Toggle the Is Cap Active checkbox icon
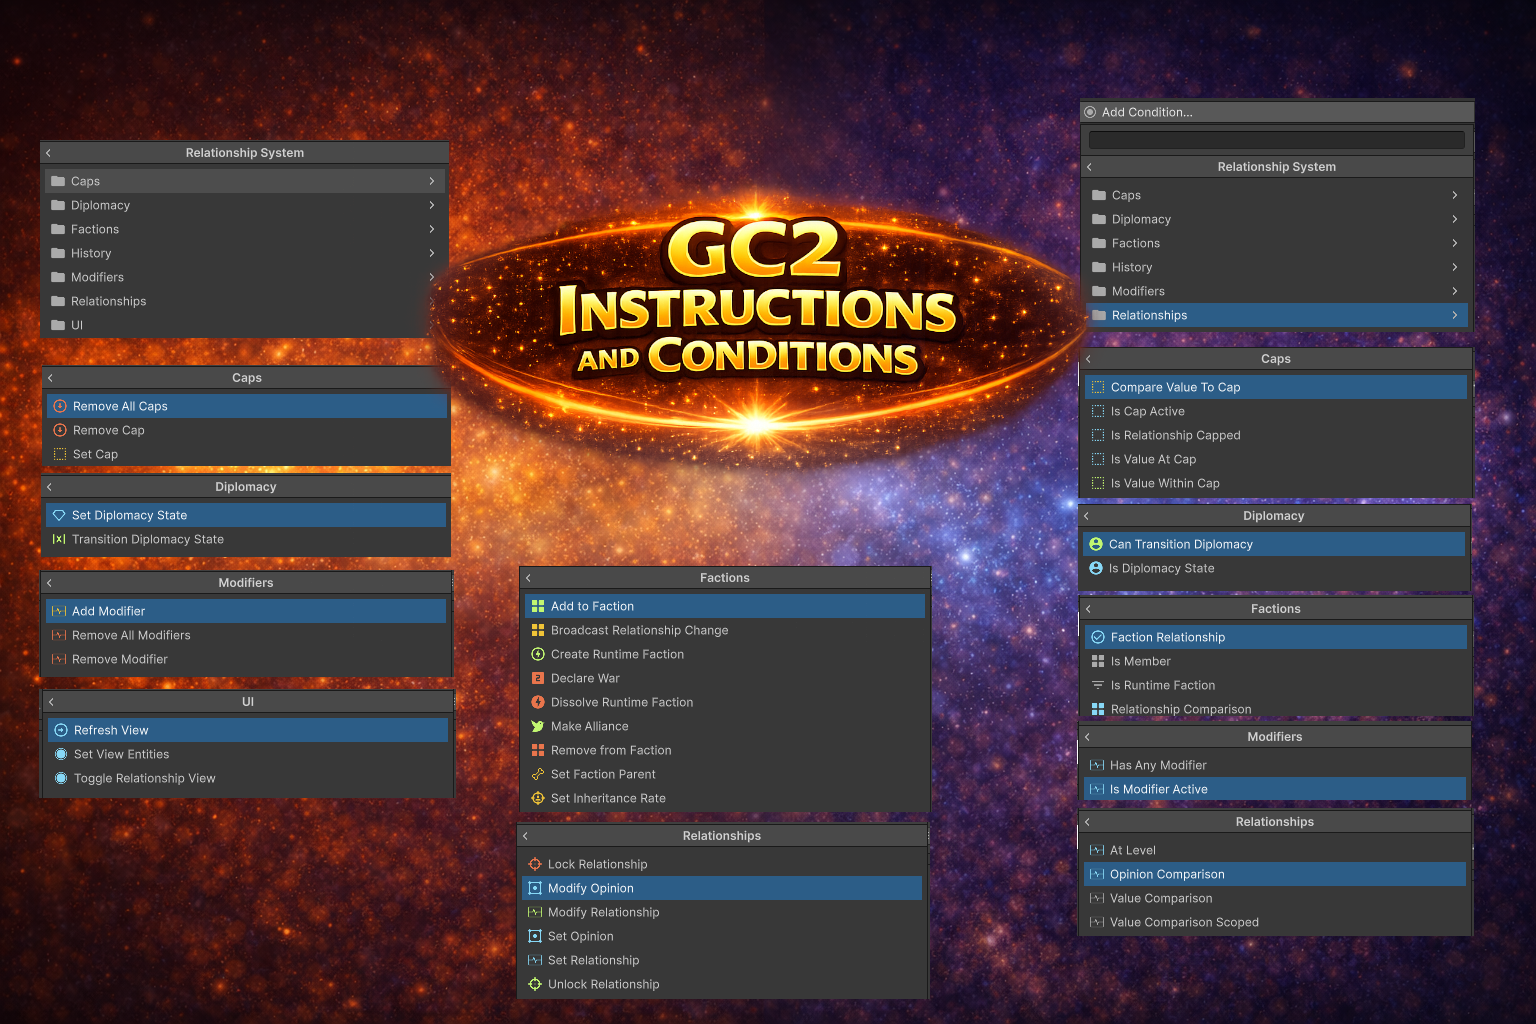This screenshot has height=1024, width=1536. pyautogui.click(x=1098, y=411)
